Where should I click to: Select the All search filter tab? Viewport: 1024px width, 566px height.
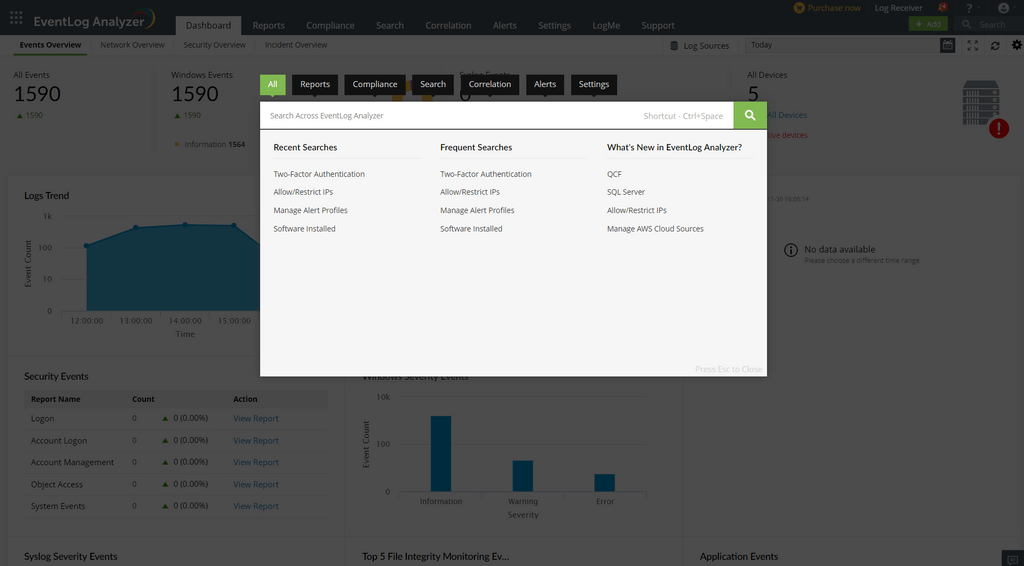click(272, 84)
